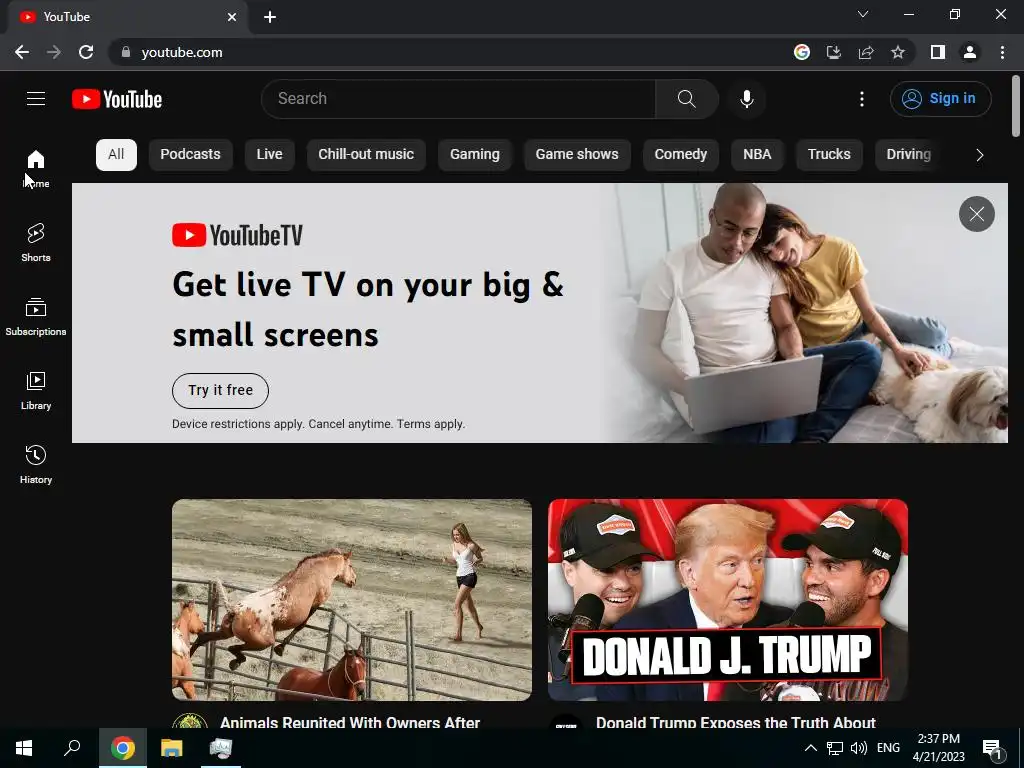Image resolution: width=1024 pixels, height=768 pixels.
Task: Open YouTube settings three-dot menu
Action: pos(861,99)
